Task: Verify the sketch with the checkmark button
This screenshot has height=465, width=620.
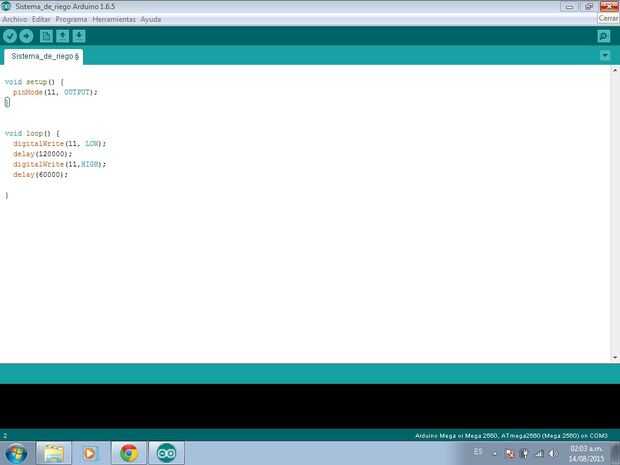Action: (10, 36)
